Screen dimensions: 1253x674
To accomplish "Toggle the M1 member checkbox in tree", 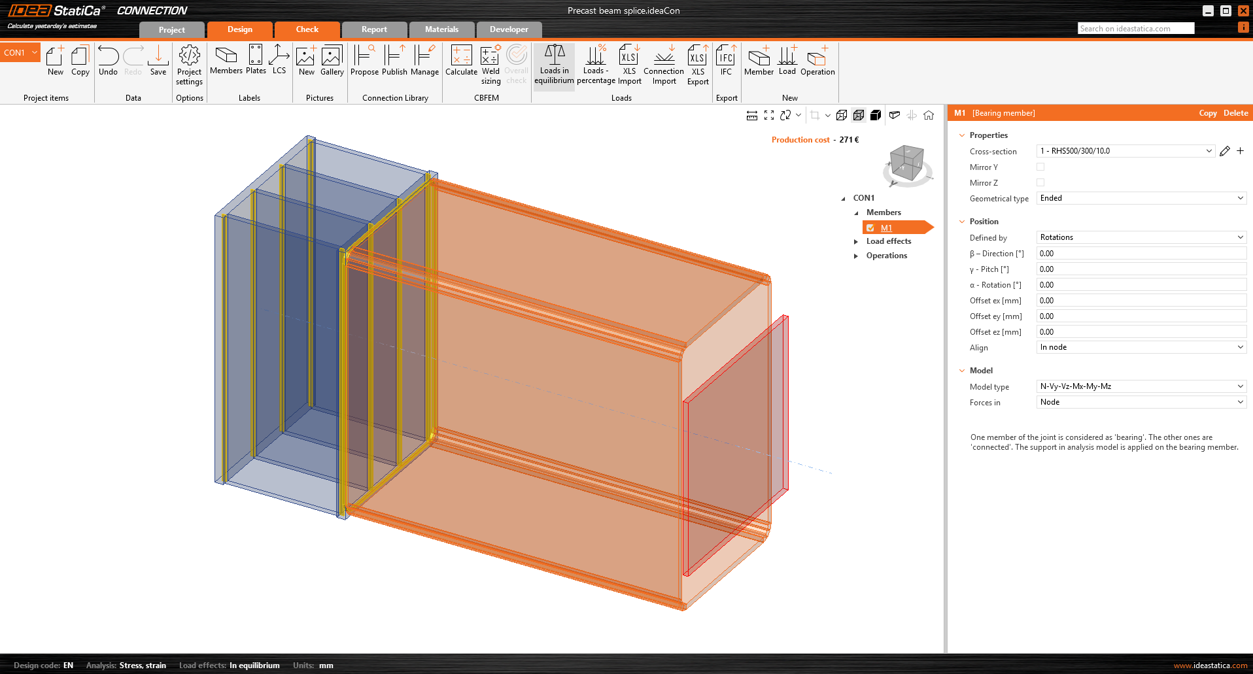I will tap(870, 228).
